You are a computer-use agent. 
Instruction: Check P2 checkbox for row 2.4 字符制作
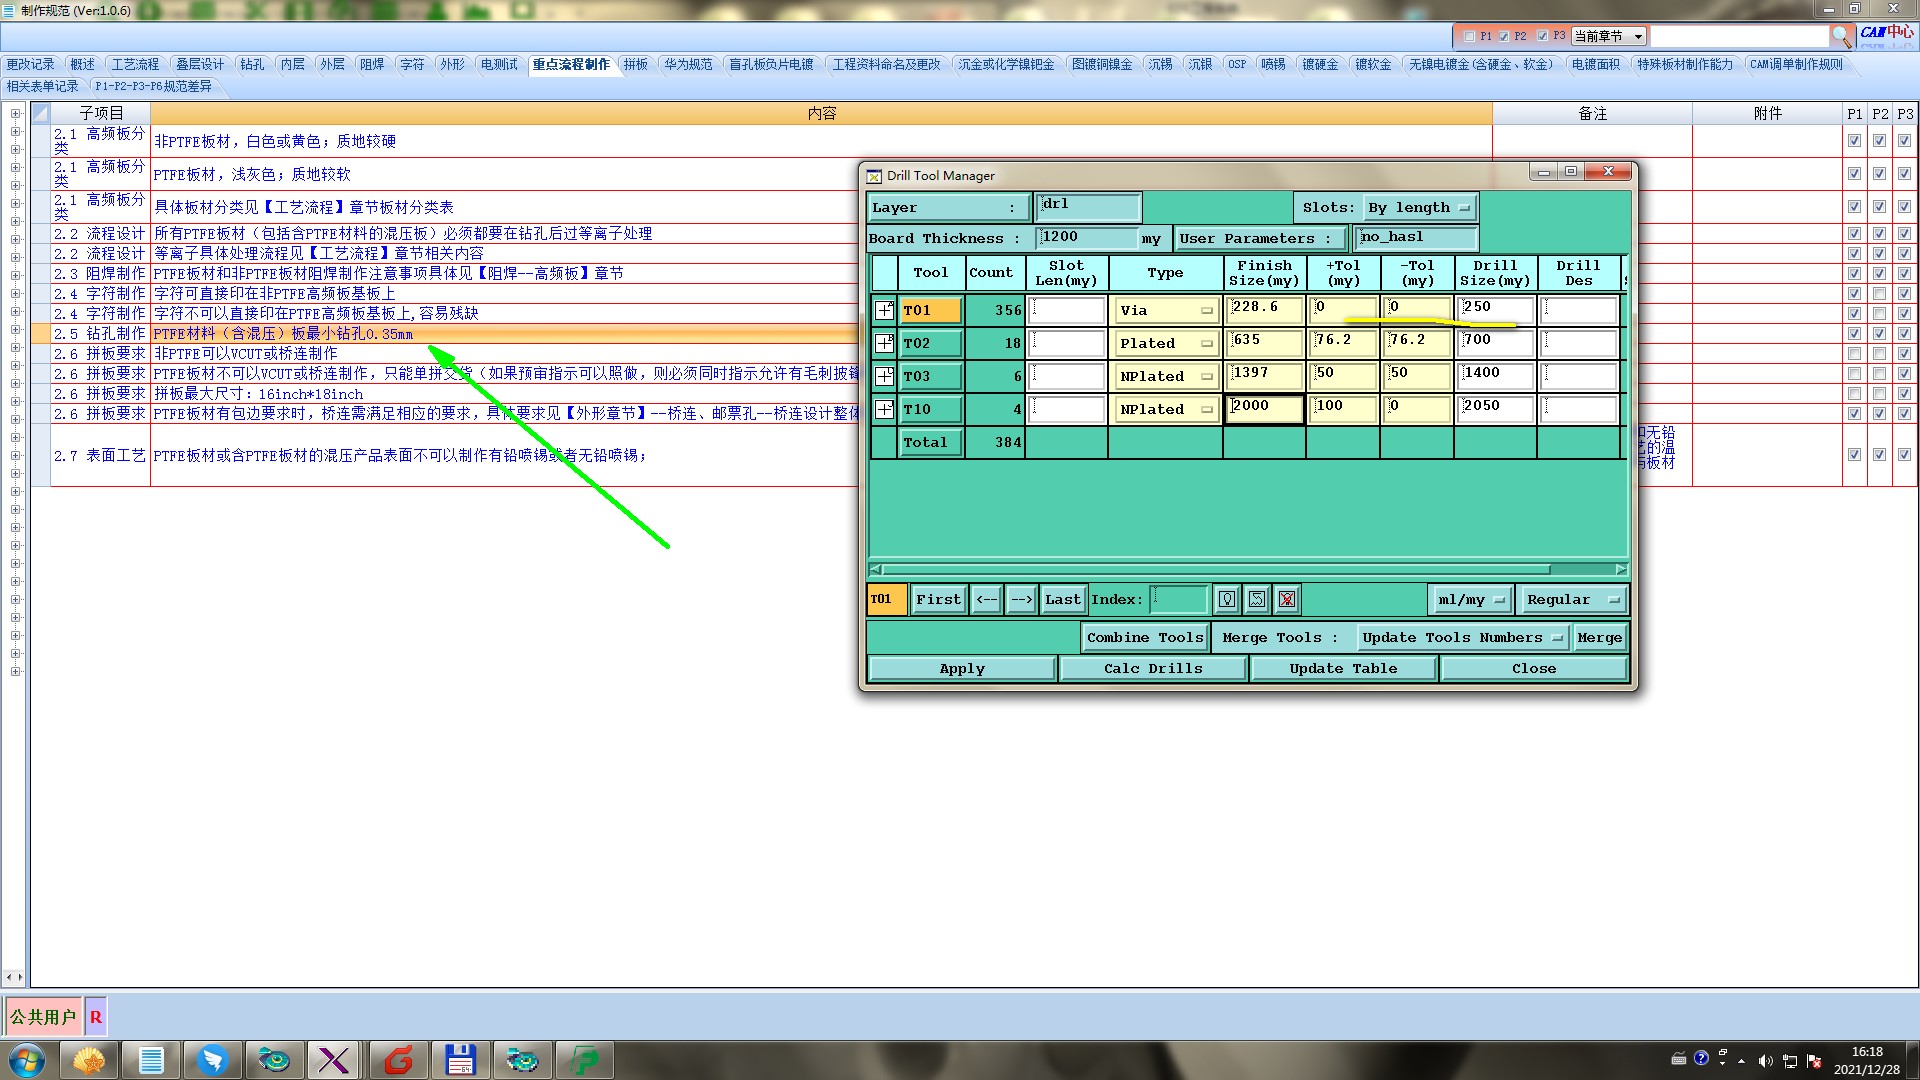1879,293
